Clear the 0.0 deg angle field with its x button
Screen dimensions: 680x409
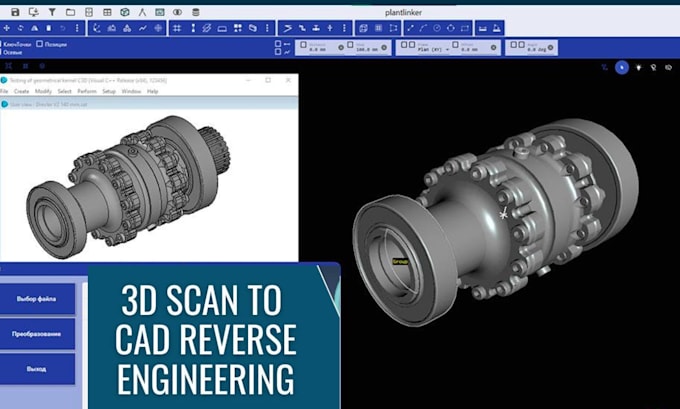coord(550,48)
